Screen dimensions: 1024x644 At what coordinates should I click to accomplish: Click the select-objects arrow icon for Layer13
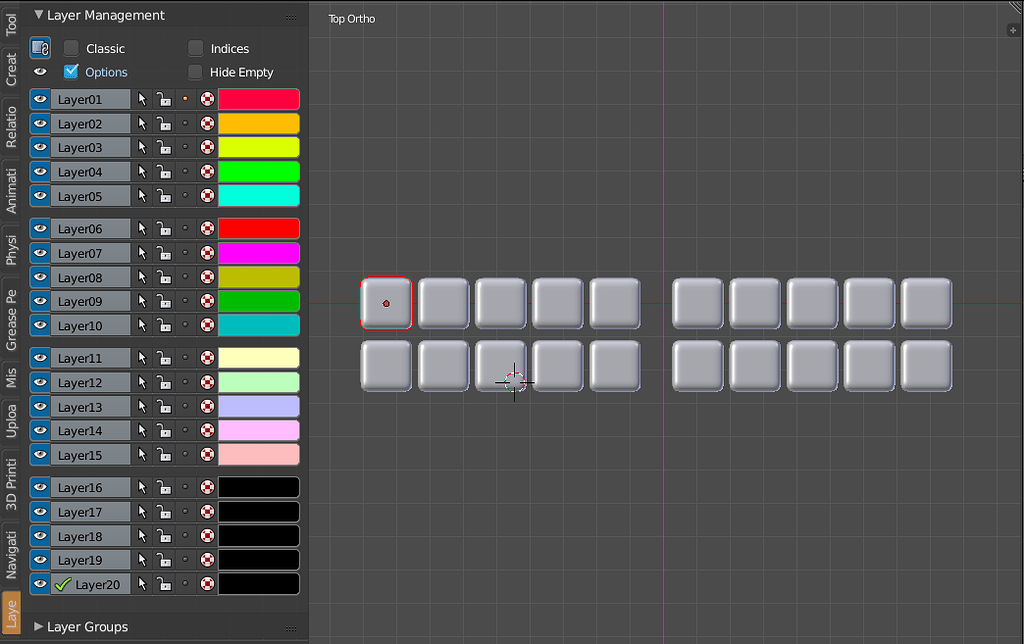[142, 406]
